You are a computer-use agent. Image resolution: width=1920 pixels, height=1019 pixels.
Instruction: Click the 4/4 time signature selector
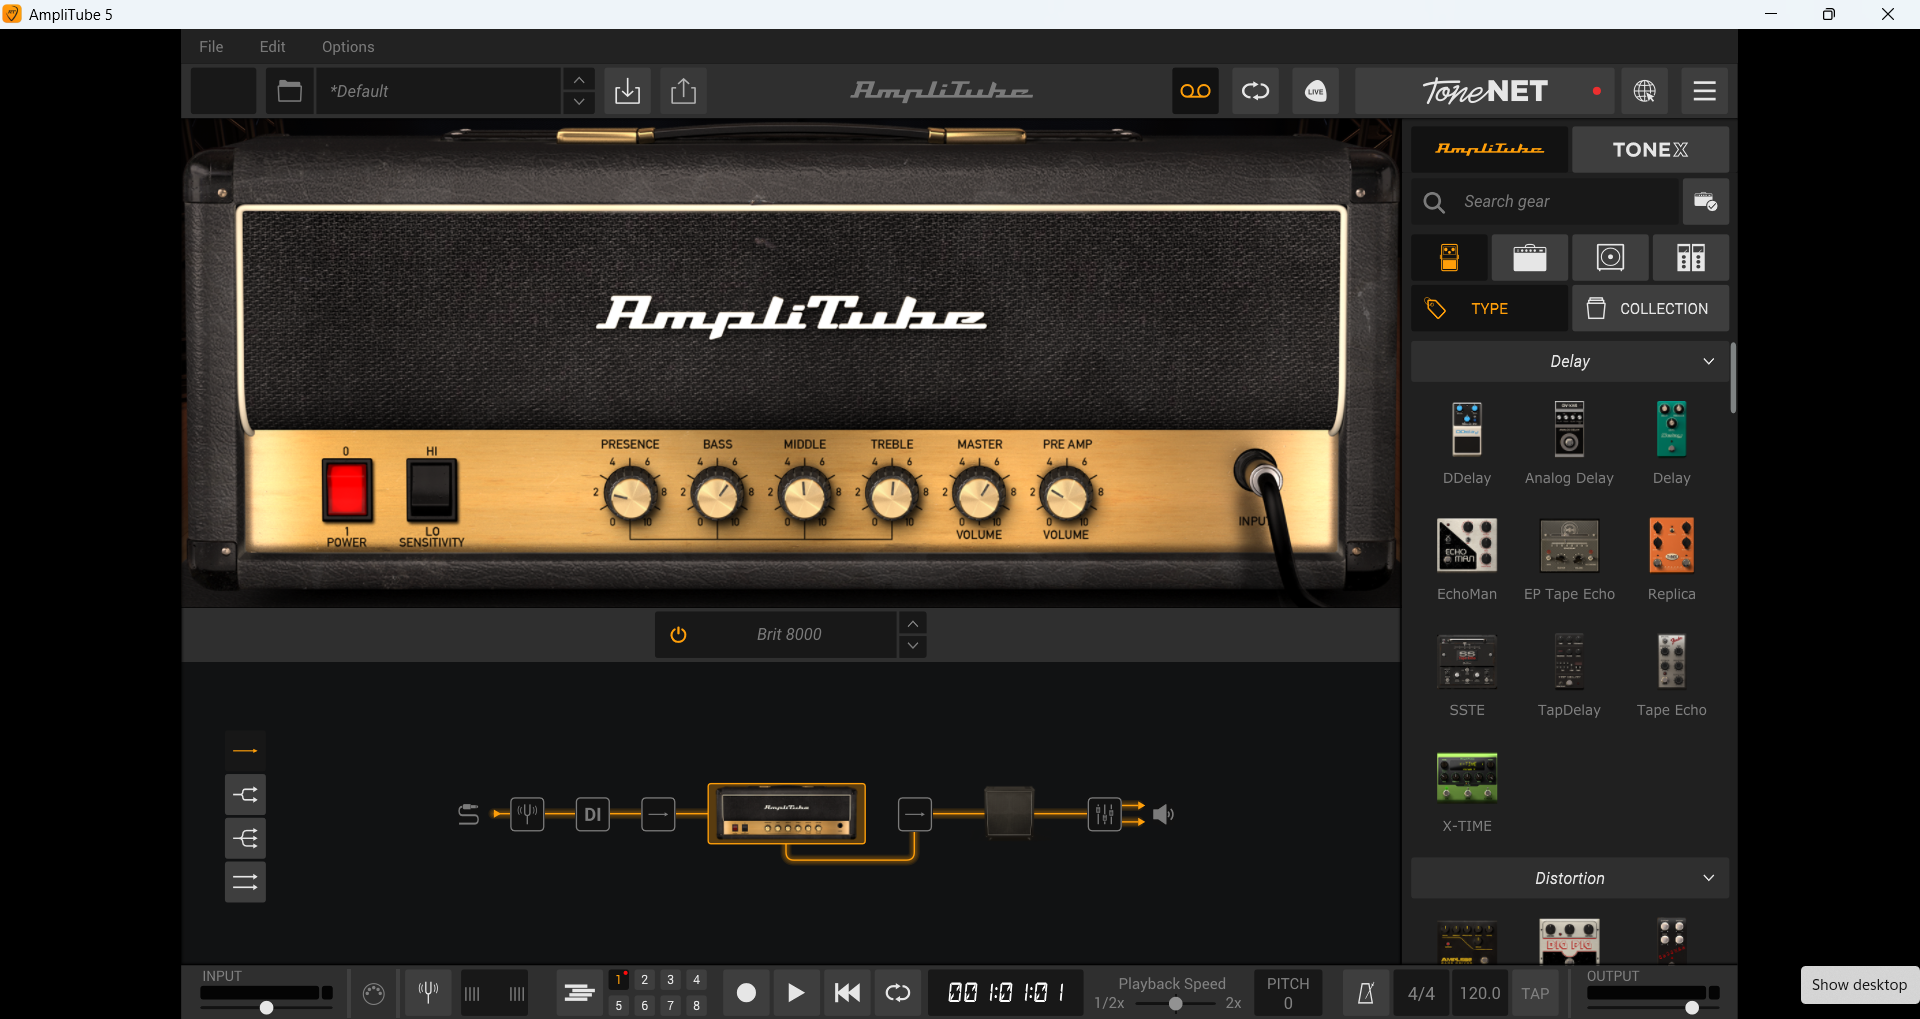point(1421,993)
